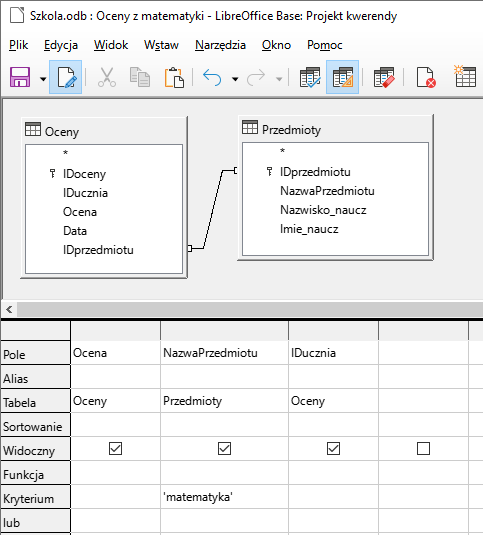Click the Pole cell containing Ocena
This screenshot has height=535, width=483.
point(116,352)
